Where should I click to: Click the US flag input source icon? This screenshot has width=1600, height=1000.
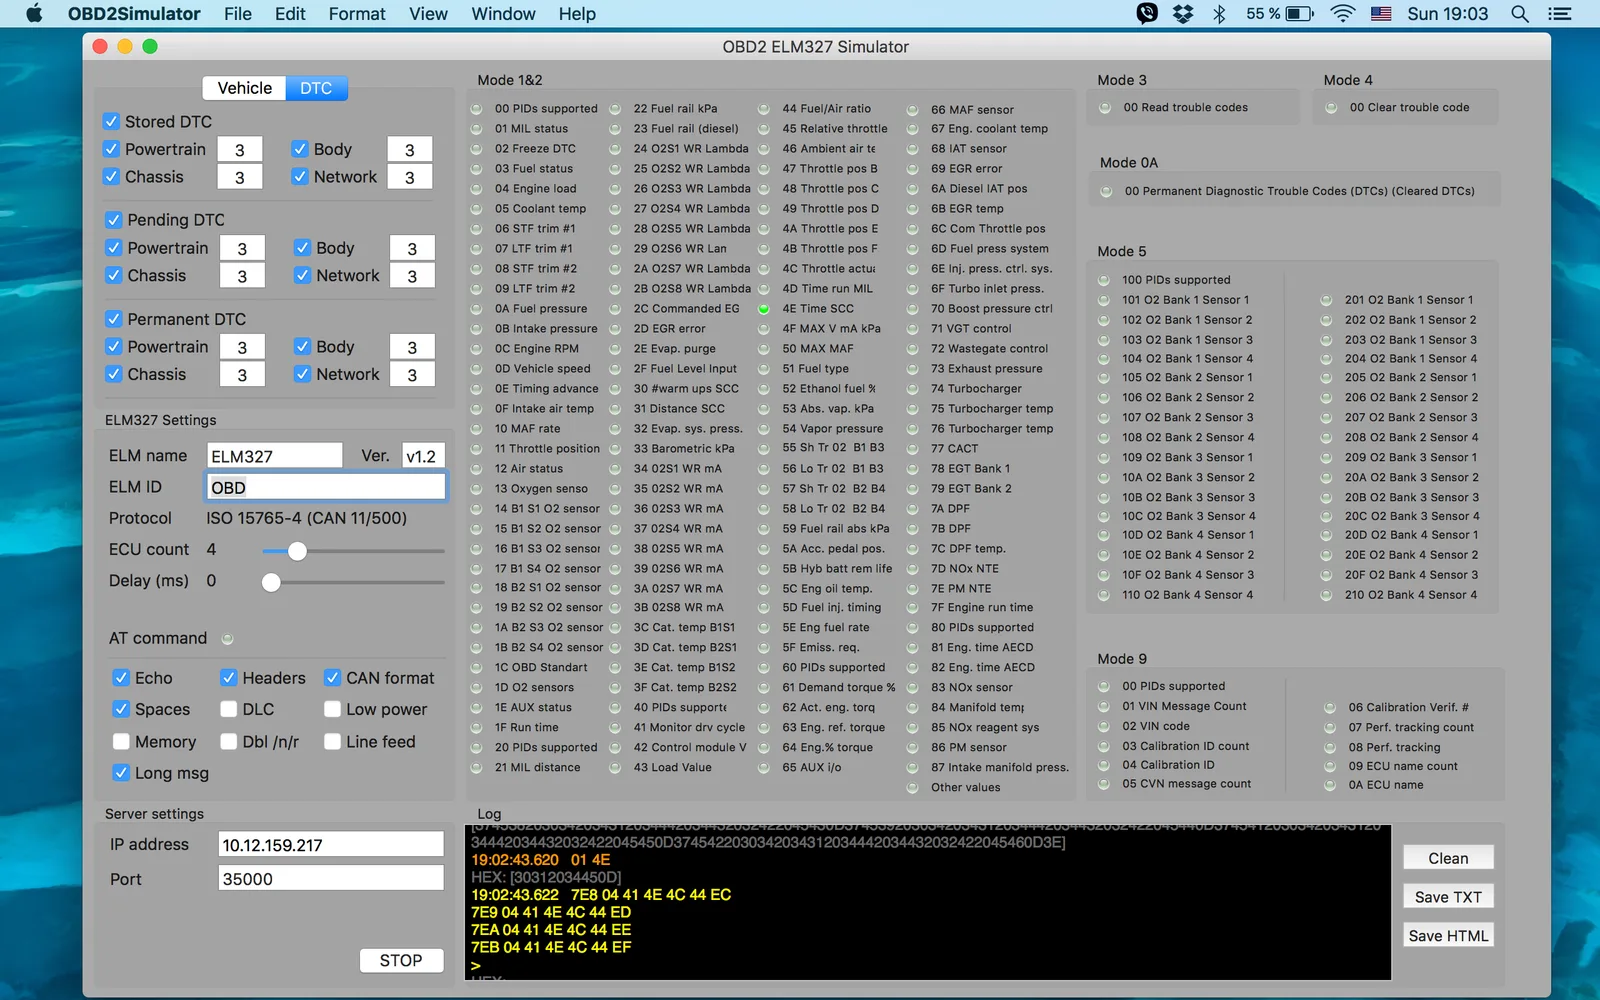[x=1381, y=14]
